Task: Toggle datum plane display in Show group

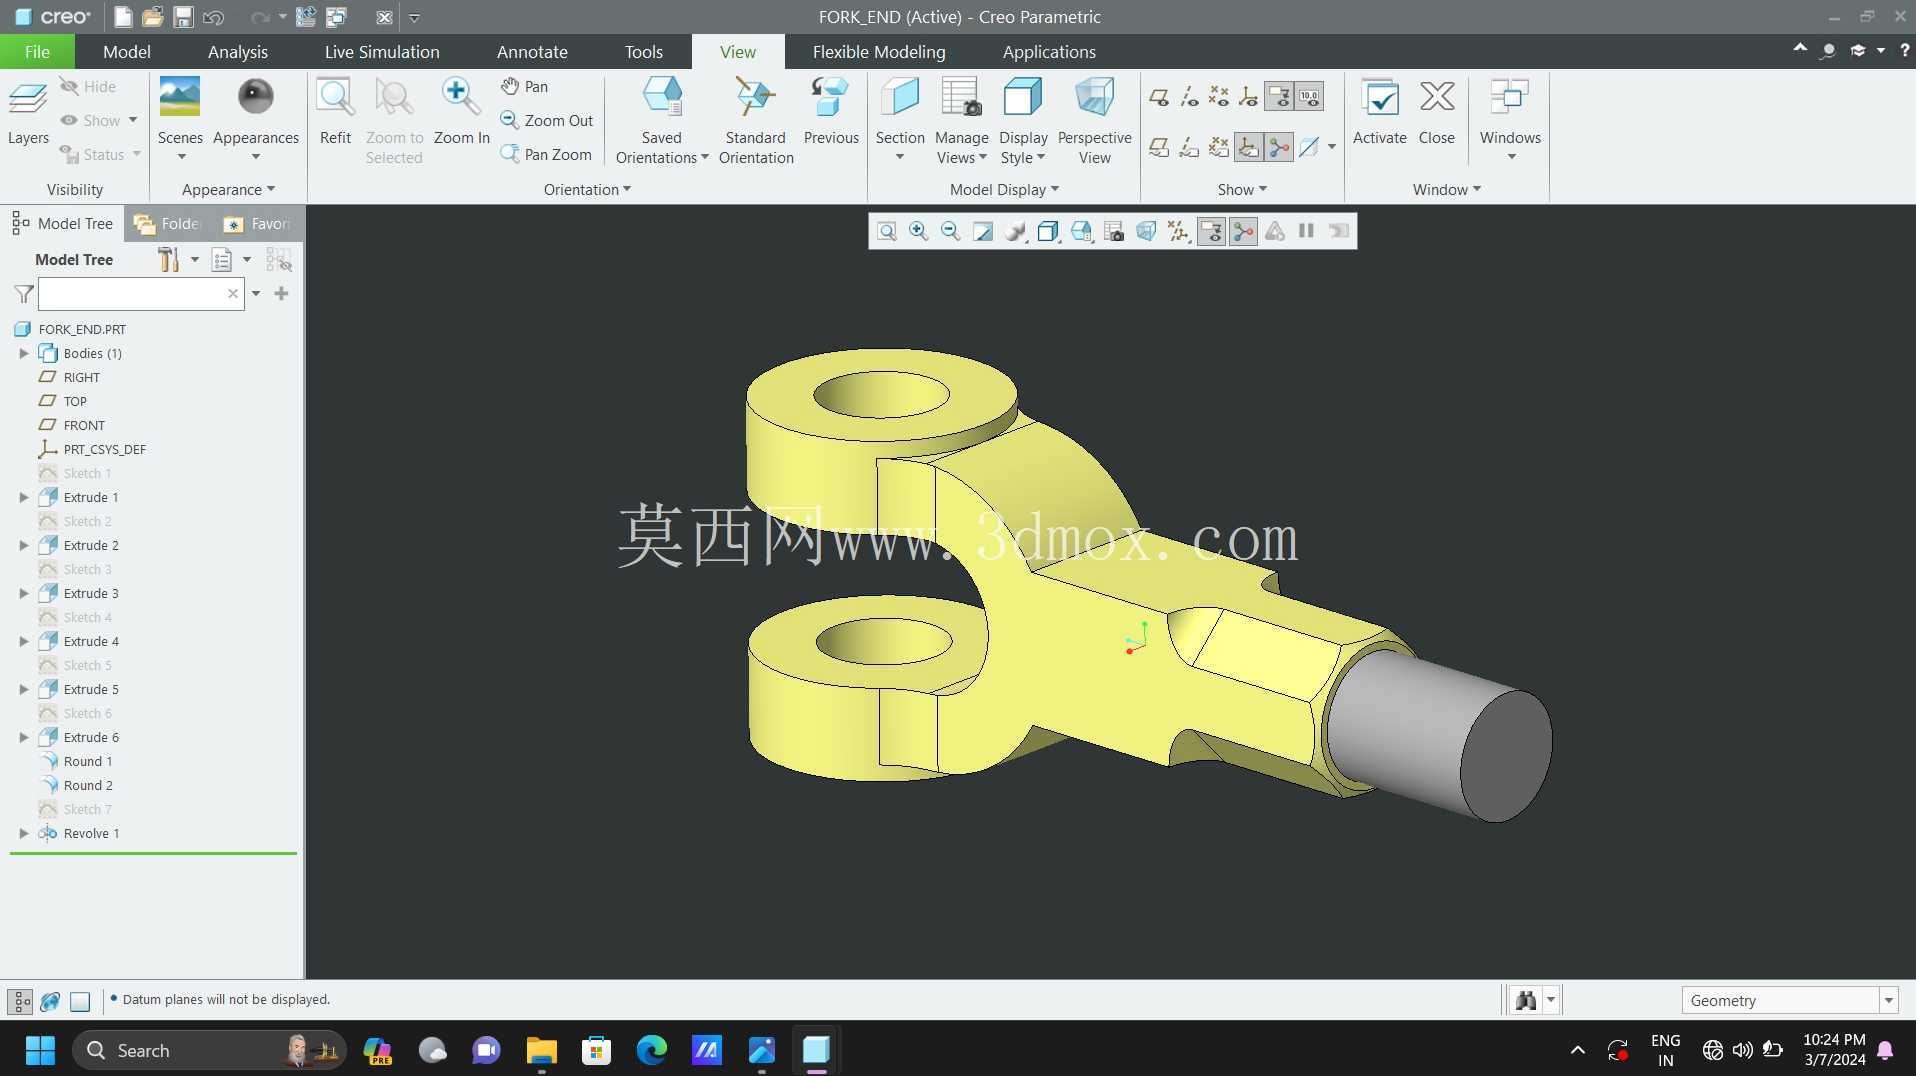Action: point(1159,97)
